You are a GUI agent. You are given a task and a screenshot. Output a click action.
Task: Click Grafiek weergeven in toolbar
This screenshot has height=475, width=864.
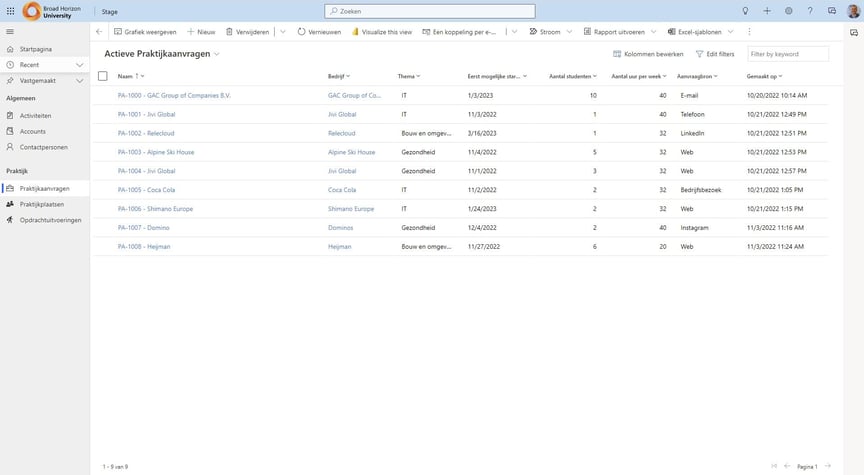145,32
